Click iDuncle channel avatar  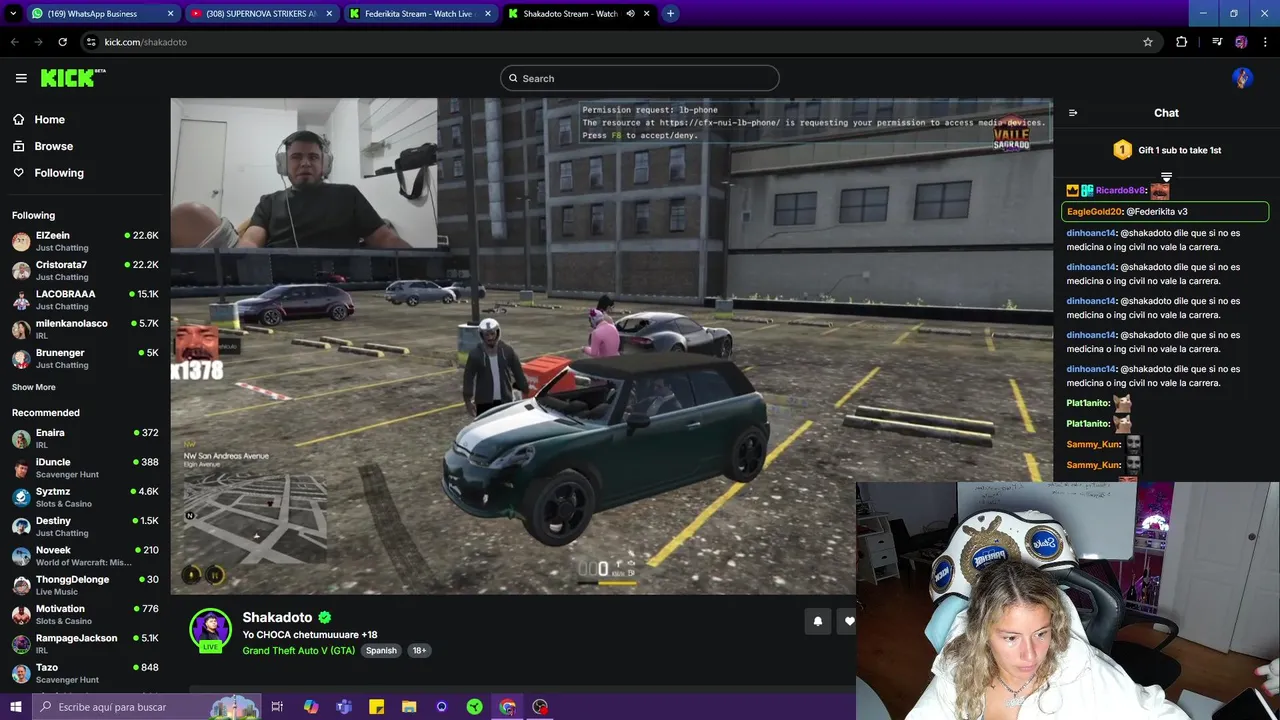pos(21,468)
